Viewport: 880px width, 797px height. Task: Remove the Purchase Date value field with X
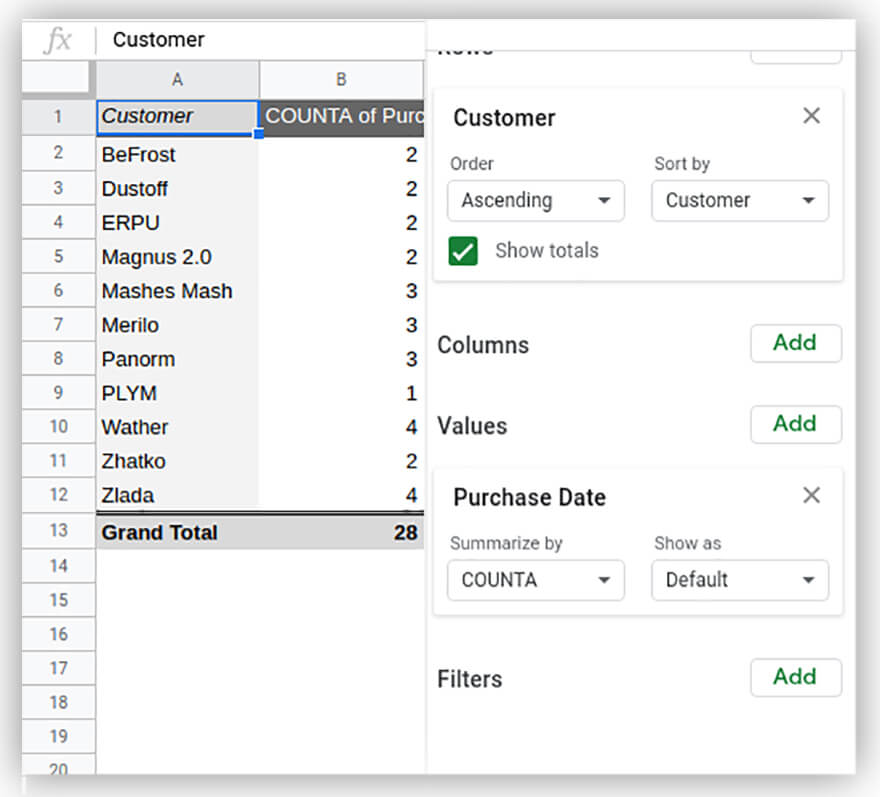pos(811,495)
